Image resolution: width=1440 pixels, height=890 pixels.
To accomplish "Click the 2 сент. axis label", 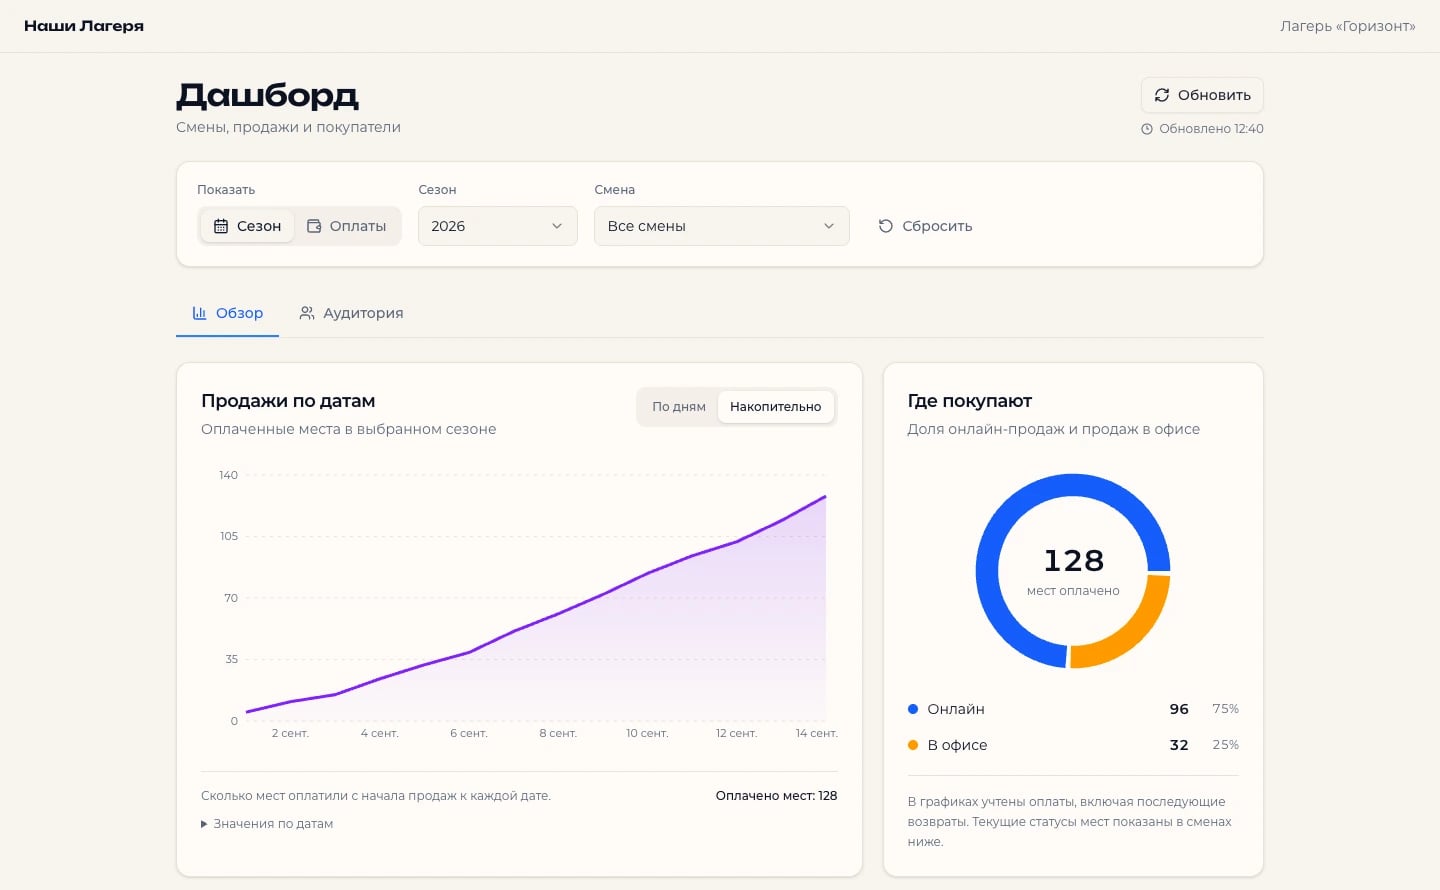I will click(x=291, y=734).
